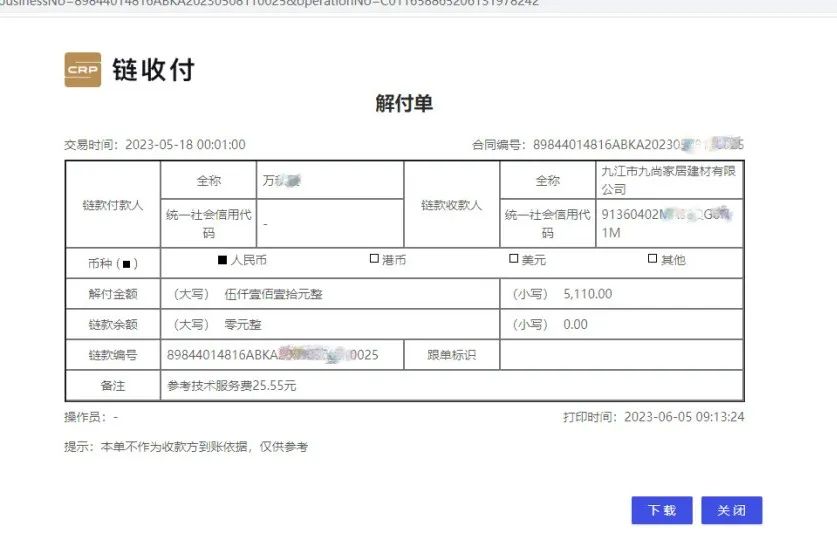Image resolution: width=837 pixels, height=547 pixels.
Task: Click transaction time 2023-05-18 00:01:00
Action: pos(185,145)
